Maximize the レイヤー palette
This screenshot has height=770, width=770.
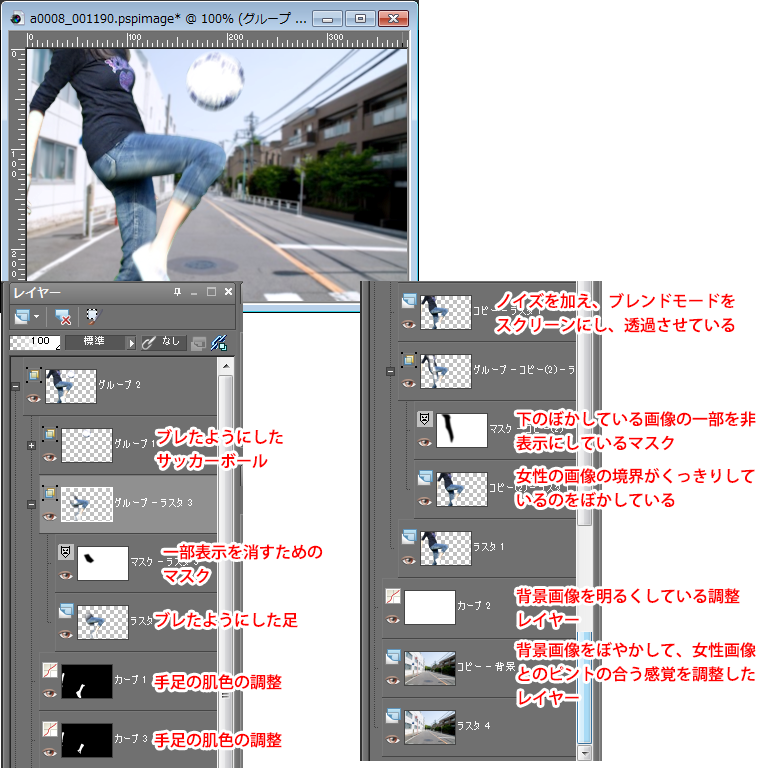click(211, 292)
